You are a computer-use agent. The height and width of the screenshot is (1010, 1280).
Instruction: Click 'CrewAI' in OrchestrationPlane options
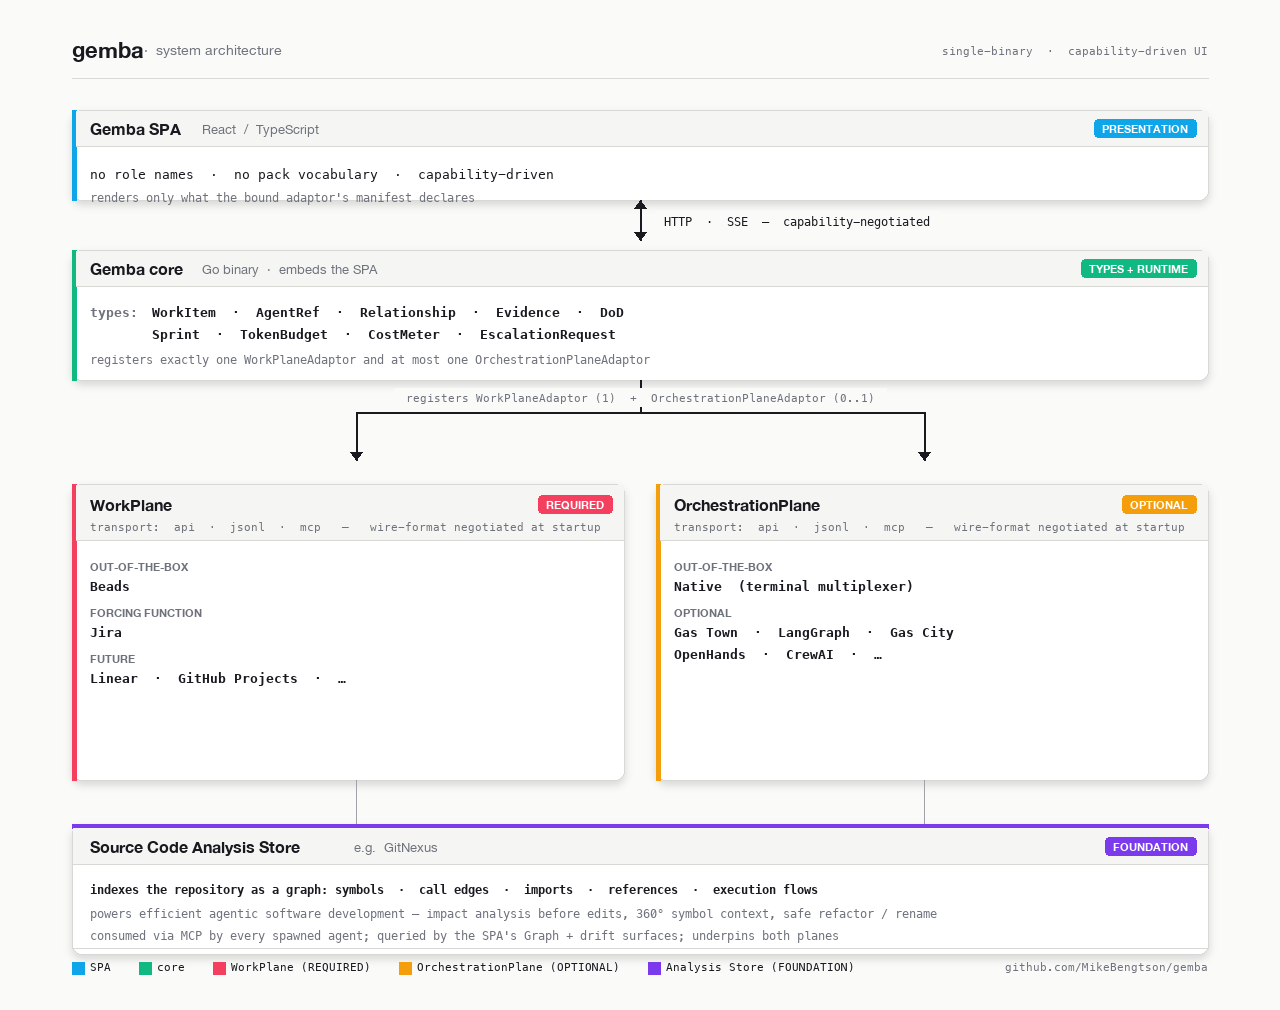point(810,654)
